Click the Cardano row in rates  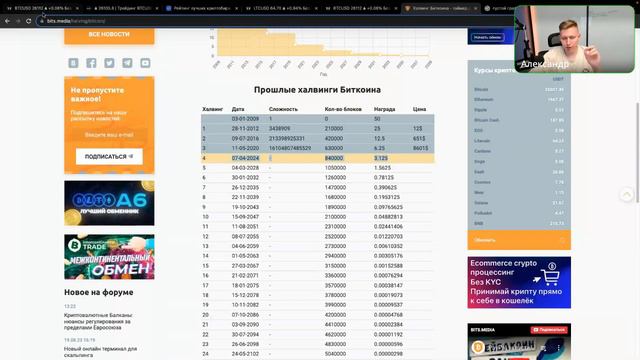(x=519, y=151)
